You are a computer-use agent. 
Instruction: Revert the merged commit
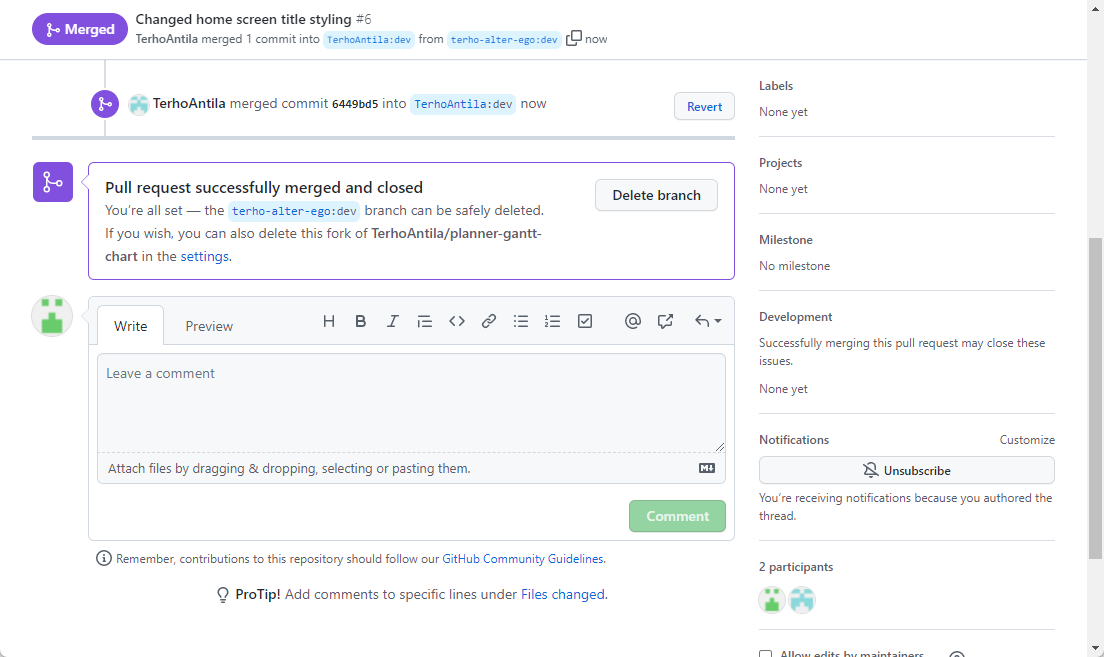click(x=704, y=107)
